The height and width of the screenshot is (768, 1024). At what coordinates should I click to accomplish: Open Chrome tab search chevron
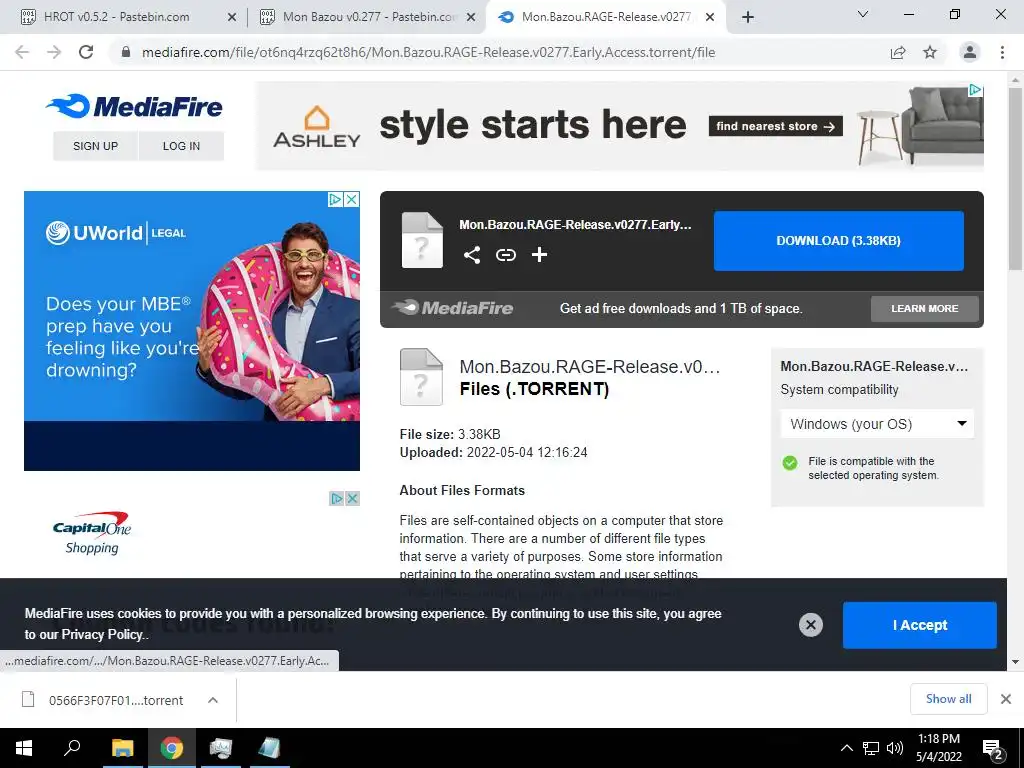pyautogui.click(x=863, y=14)
